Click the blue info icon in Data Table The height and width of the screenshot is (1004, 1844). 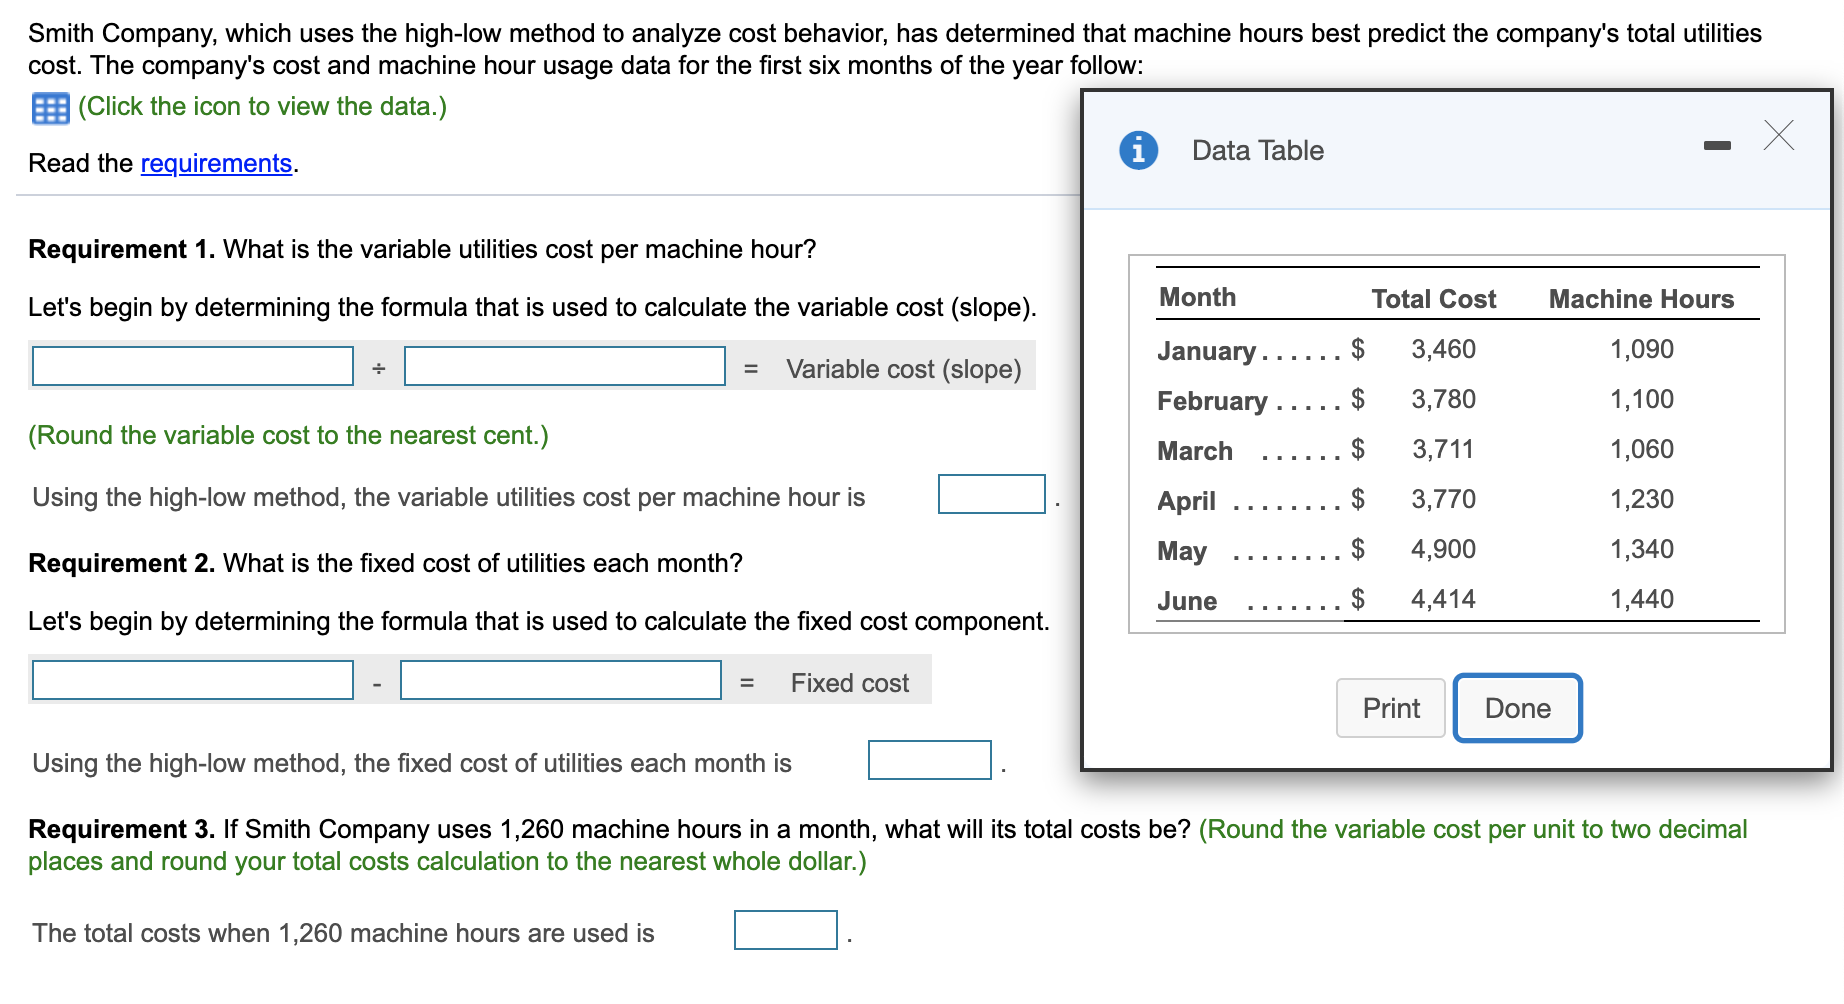point(1138,150)
